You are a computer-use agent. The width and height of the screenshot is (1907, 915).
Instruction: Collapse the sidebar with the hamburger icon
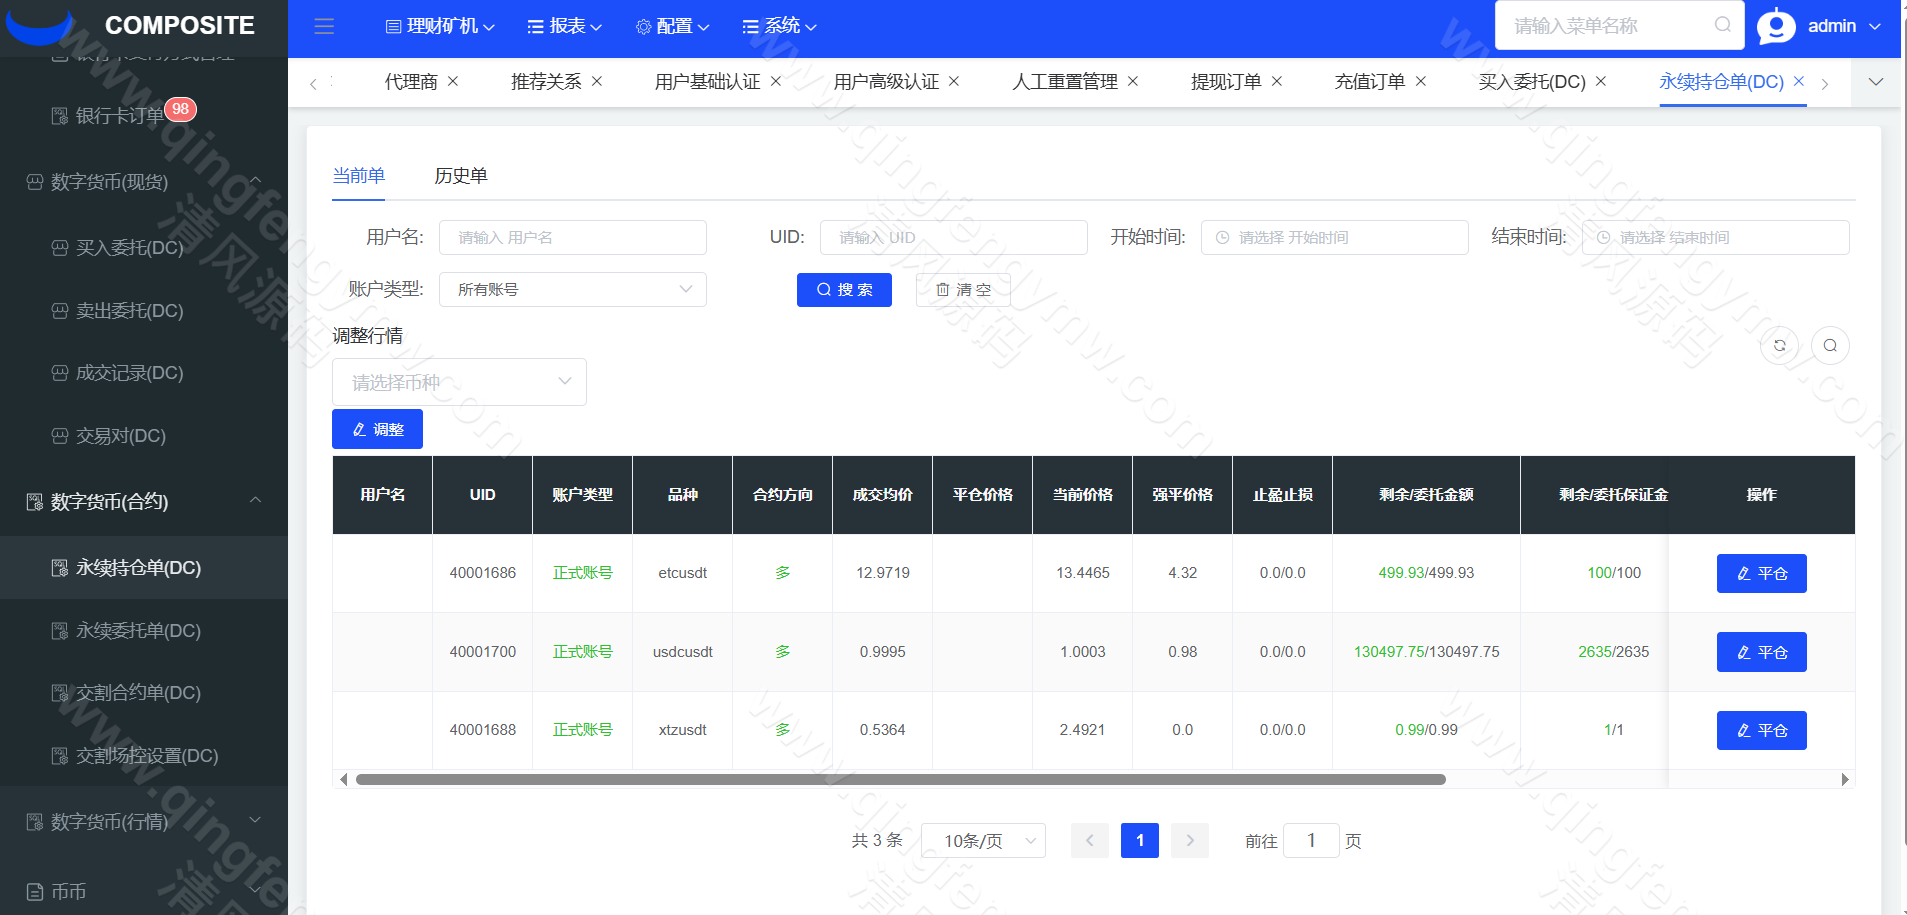(x=323, y=27)
